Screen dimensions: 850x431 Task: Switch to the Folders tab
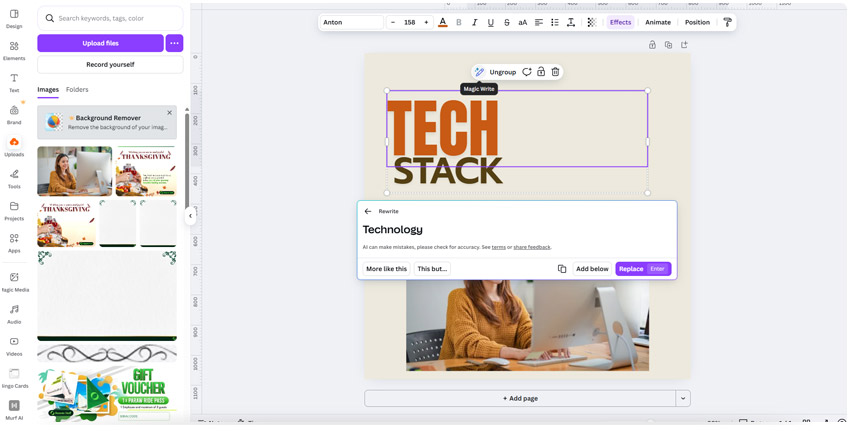77,90
